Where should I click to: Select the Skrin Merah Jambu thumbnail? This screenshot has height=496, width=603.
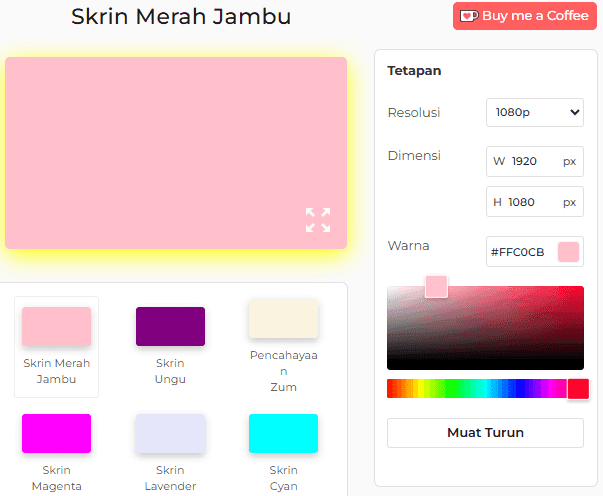57,326
